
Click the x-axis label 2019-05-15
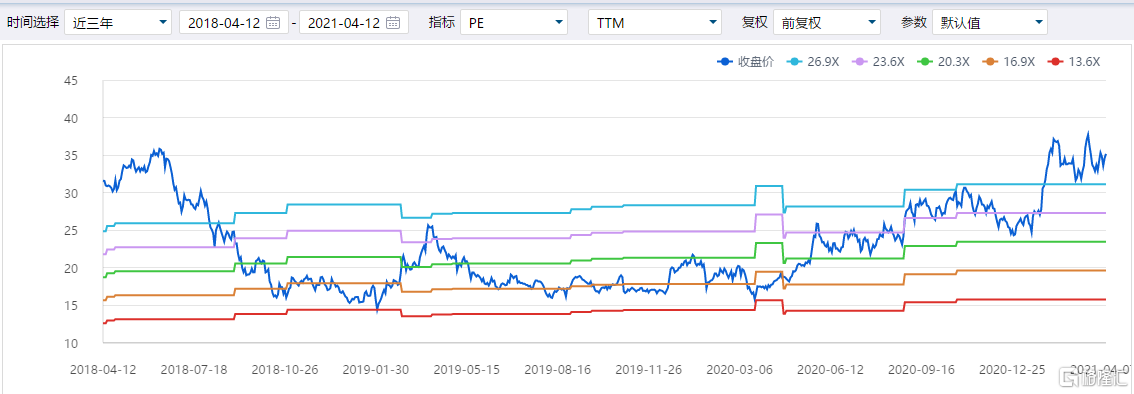tap(466, 369)
